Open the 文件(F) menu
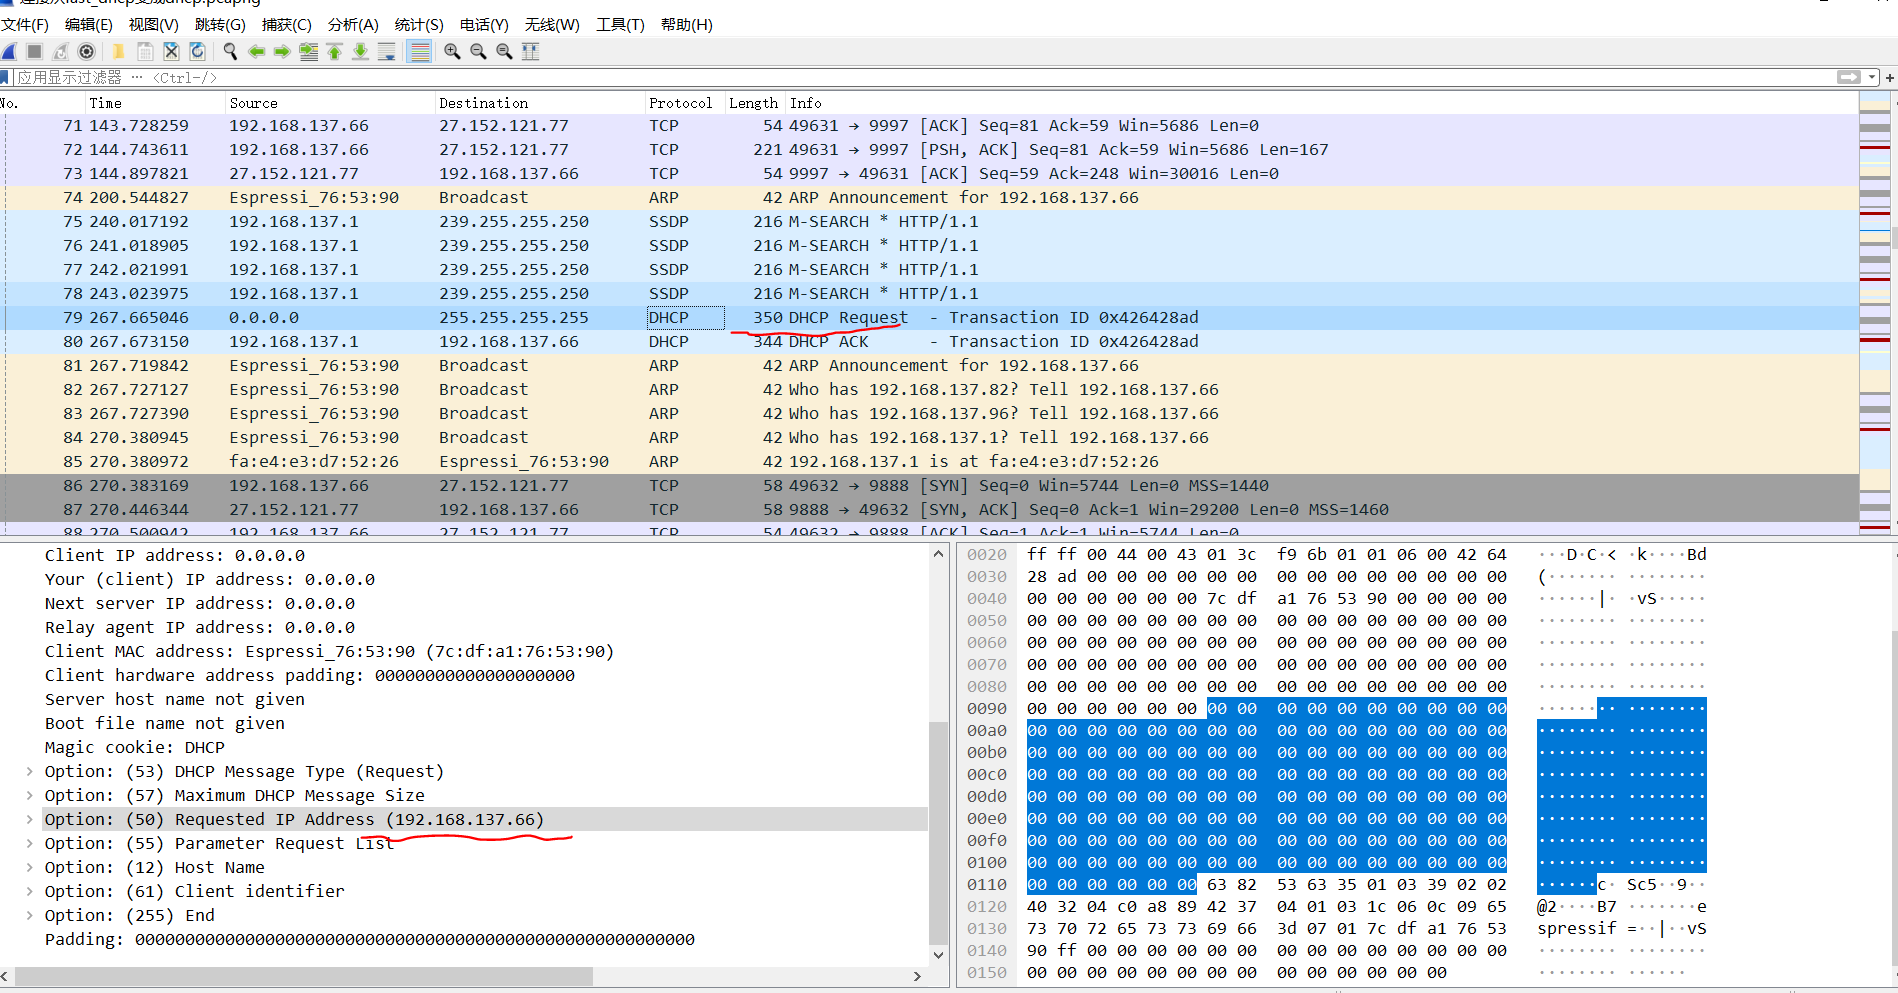Viewport: 1898px width, 993px height. click(x=25, y=25)
